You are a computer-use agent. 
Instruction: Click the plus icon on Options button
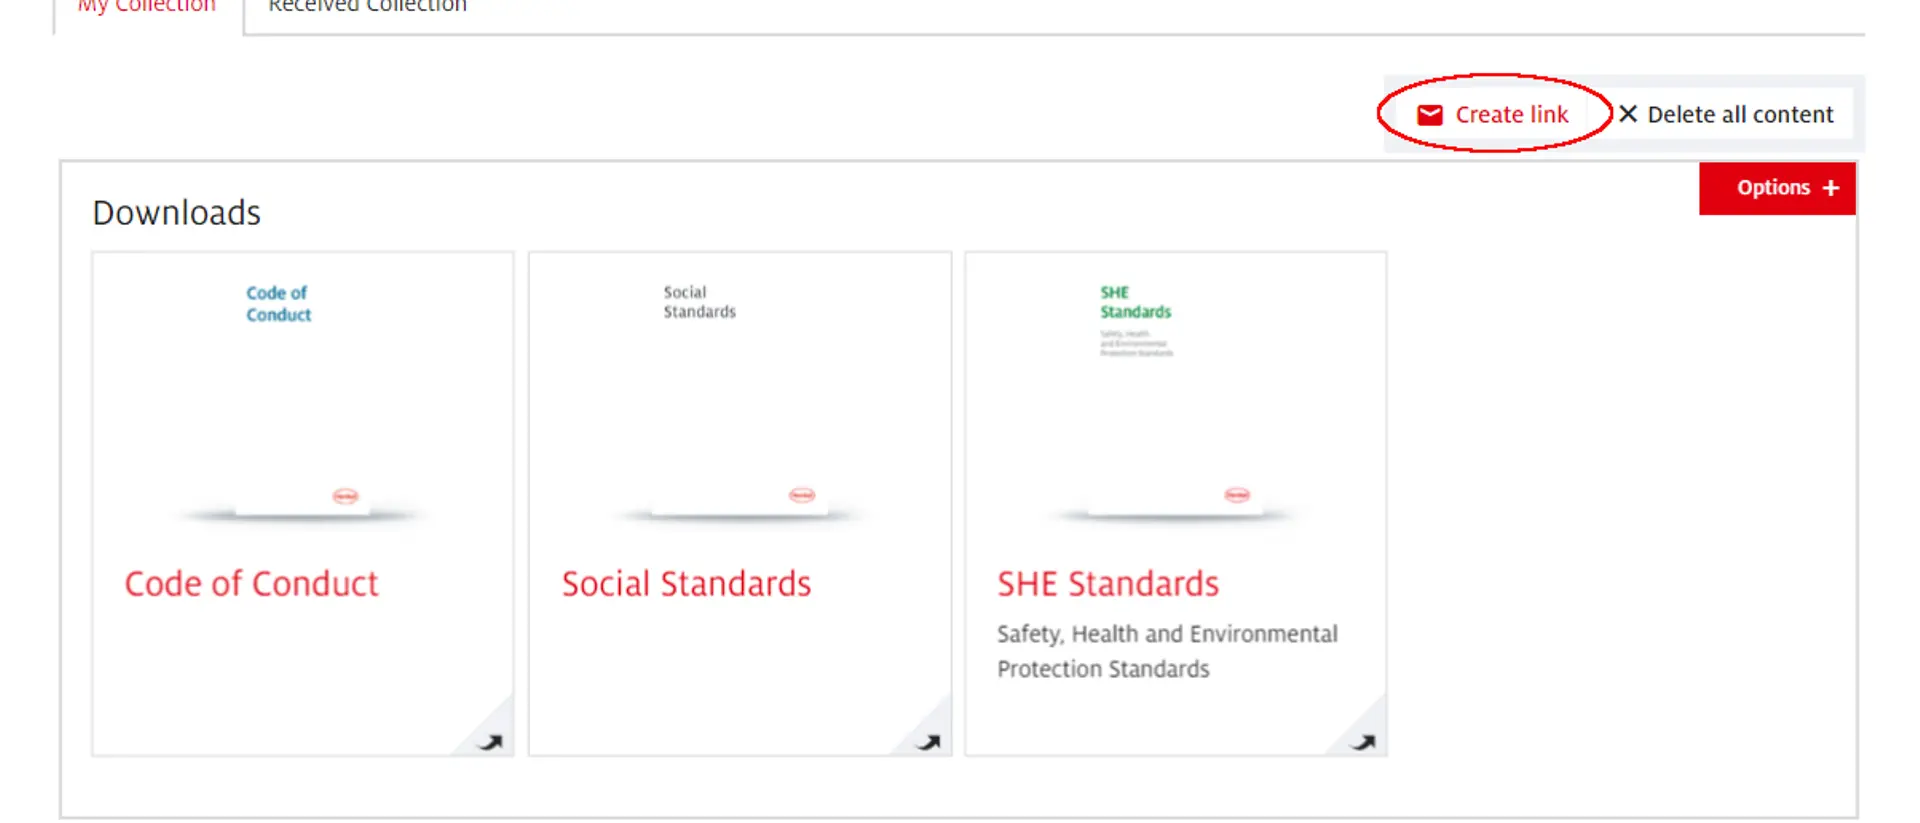1831,188
